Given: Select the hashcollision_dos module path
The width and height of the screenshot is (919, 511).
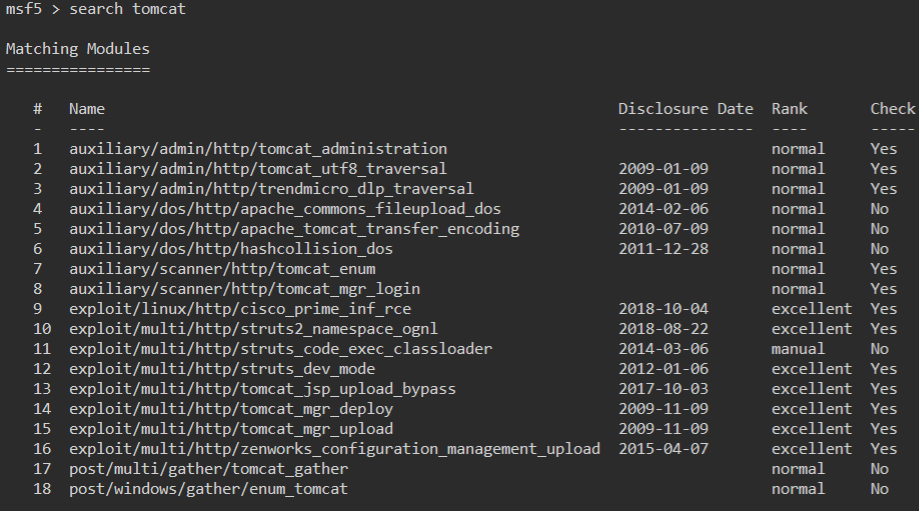Looking at the screenshot, I should tap(231, 249).
